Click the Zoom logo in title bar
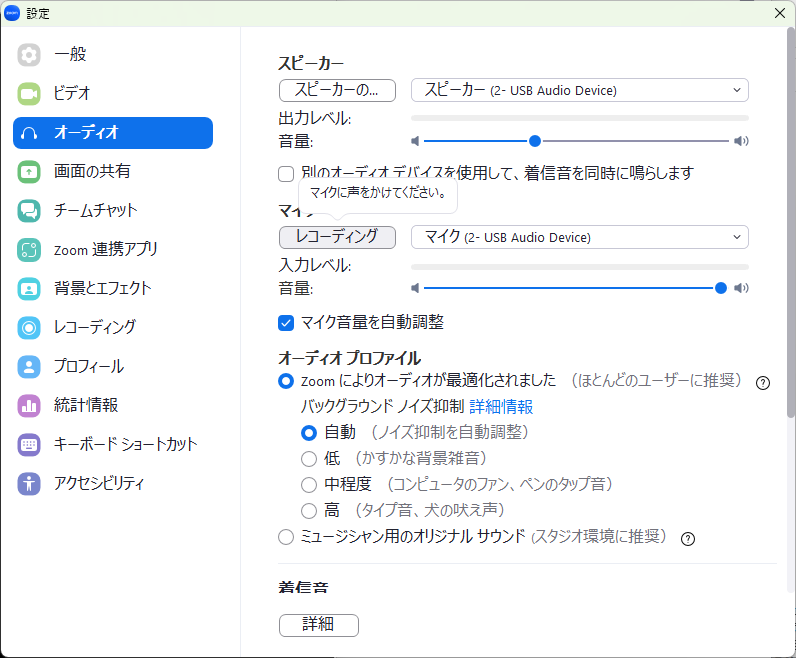 pos(12,13)
